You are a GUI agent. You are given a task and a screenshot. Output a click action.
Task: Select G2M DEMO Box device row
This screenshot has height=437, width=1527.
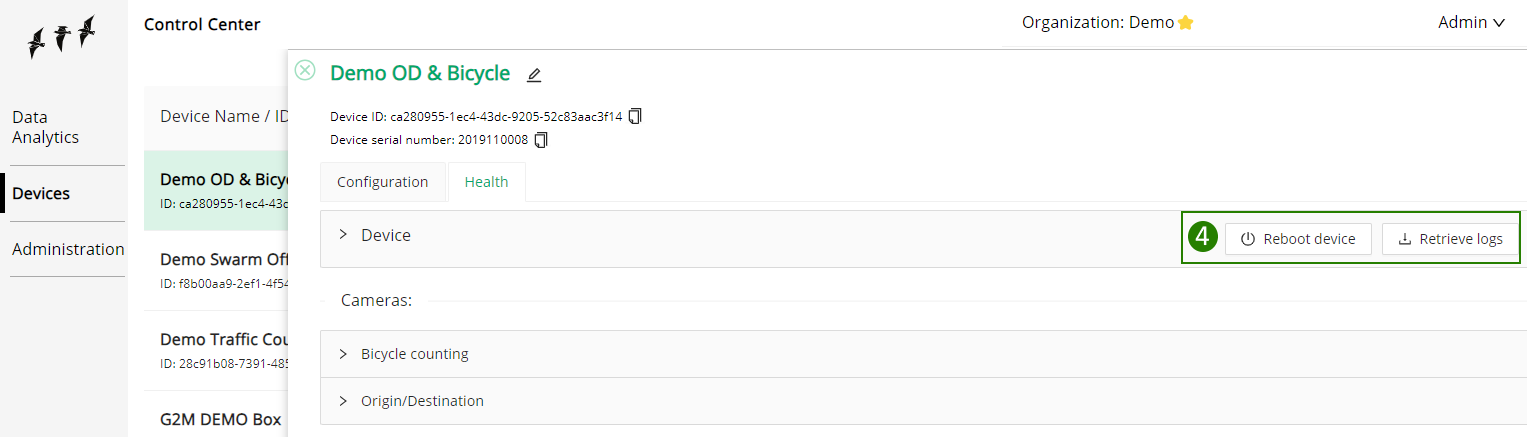click(216, 414)
